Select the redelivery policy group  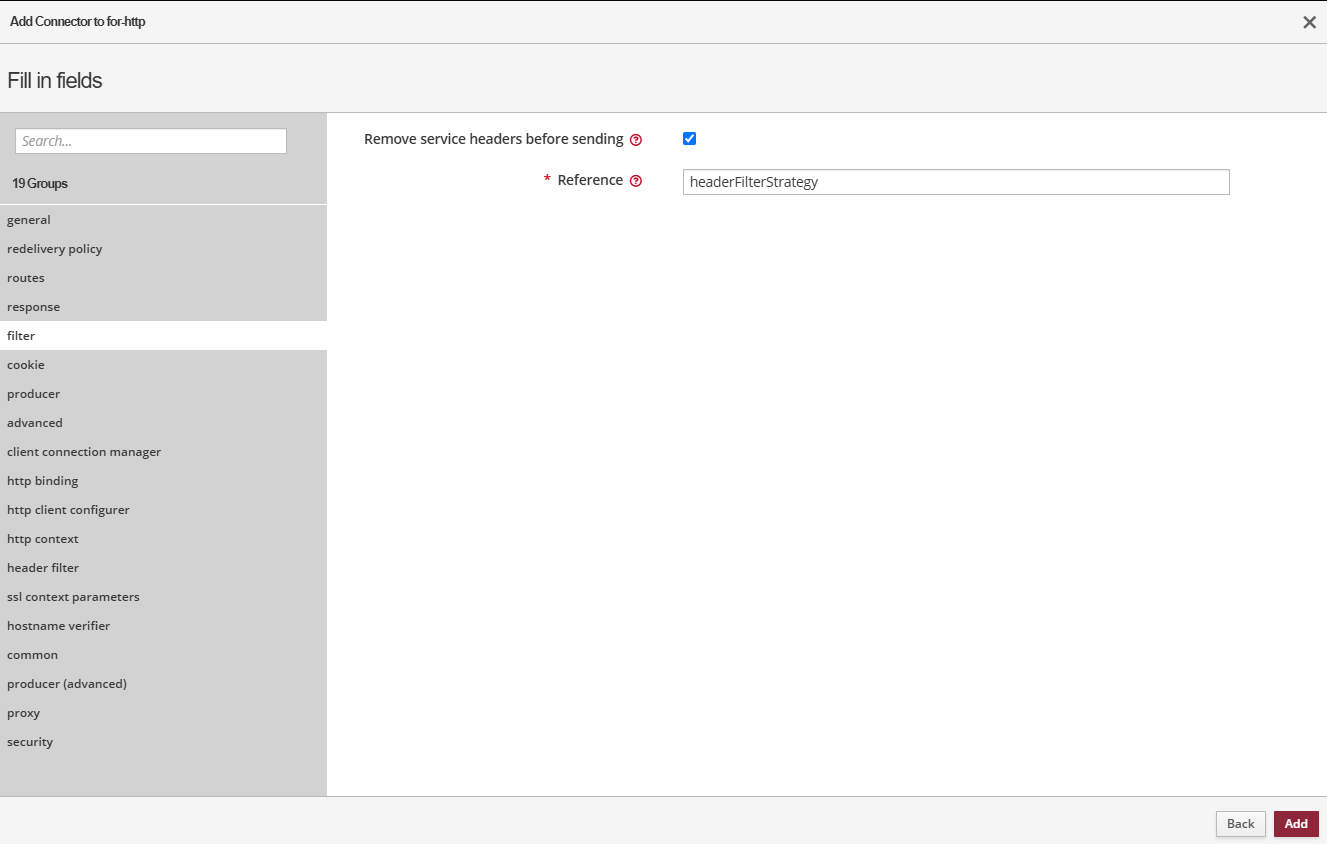coord(55,249)
